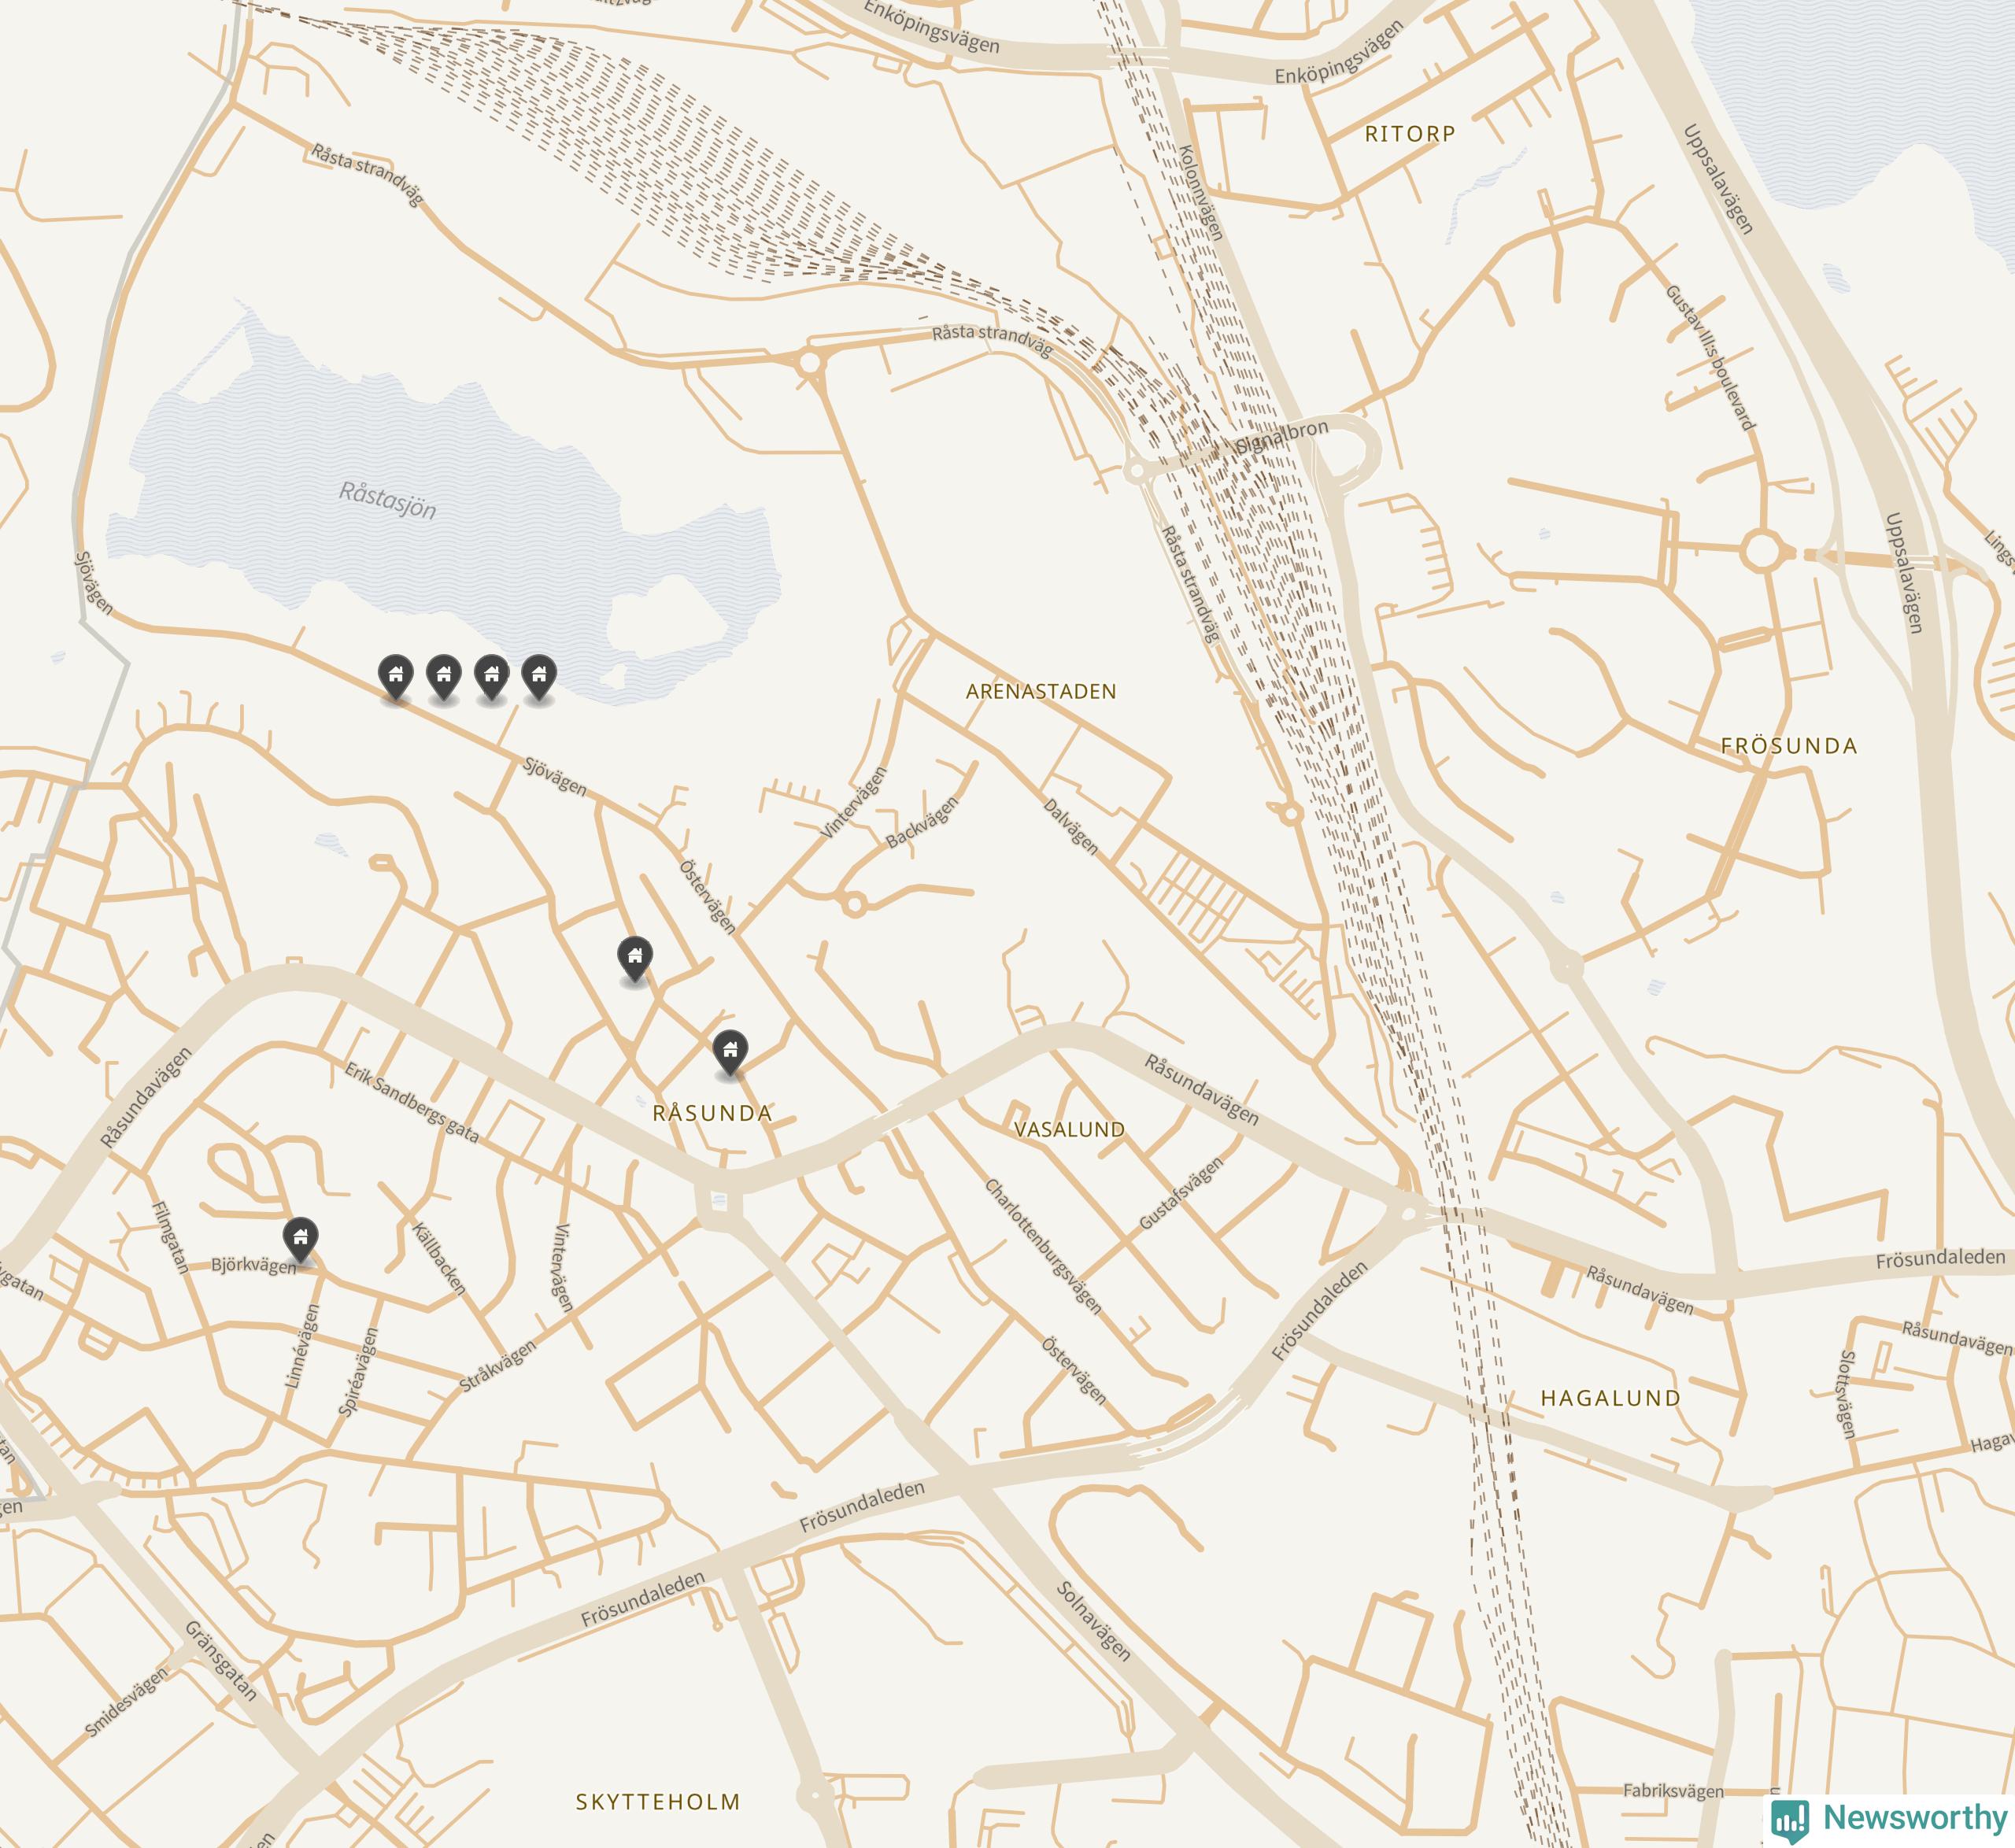Click the Råstasjön lake label
Viewport: 2015px width, 1848px height.
pyautogui.click(x=388, y=500)
